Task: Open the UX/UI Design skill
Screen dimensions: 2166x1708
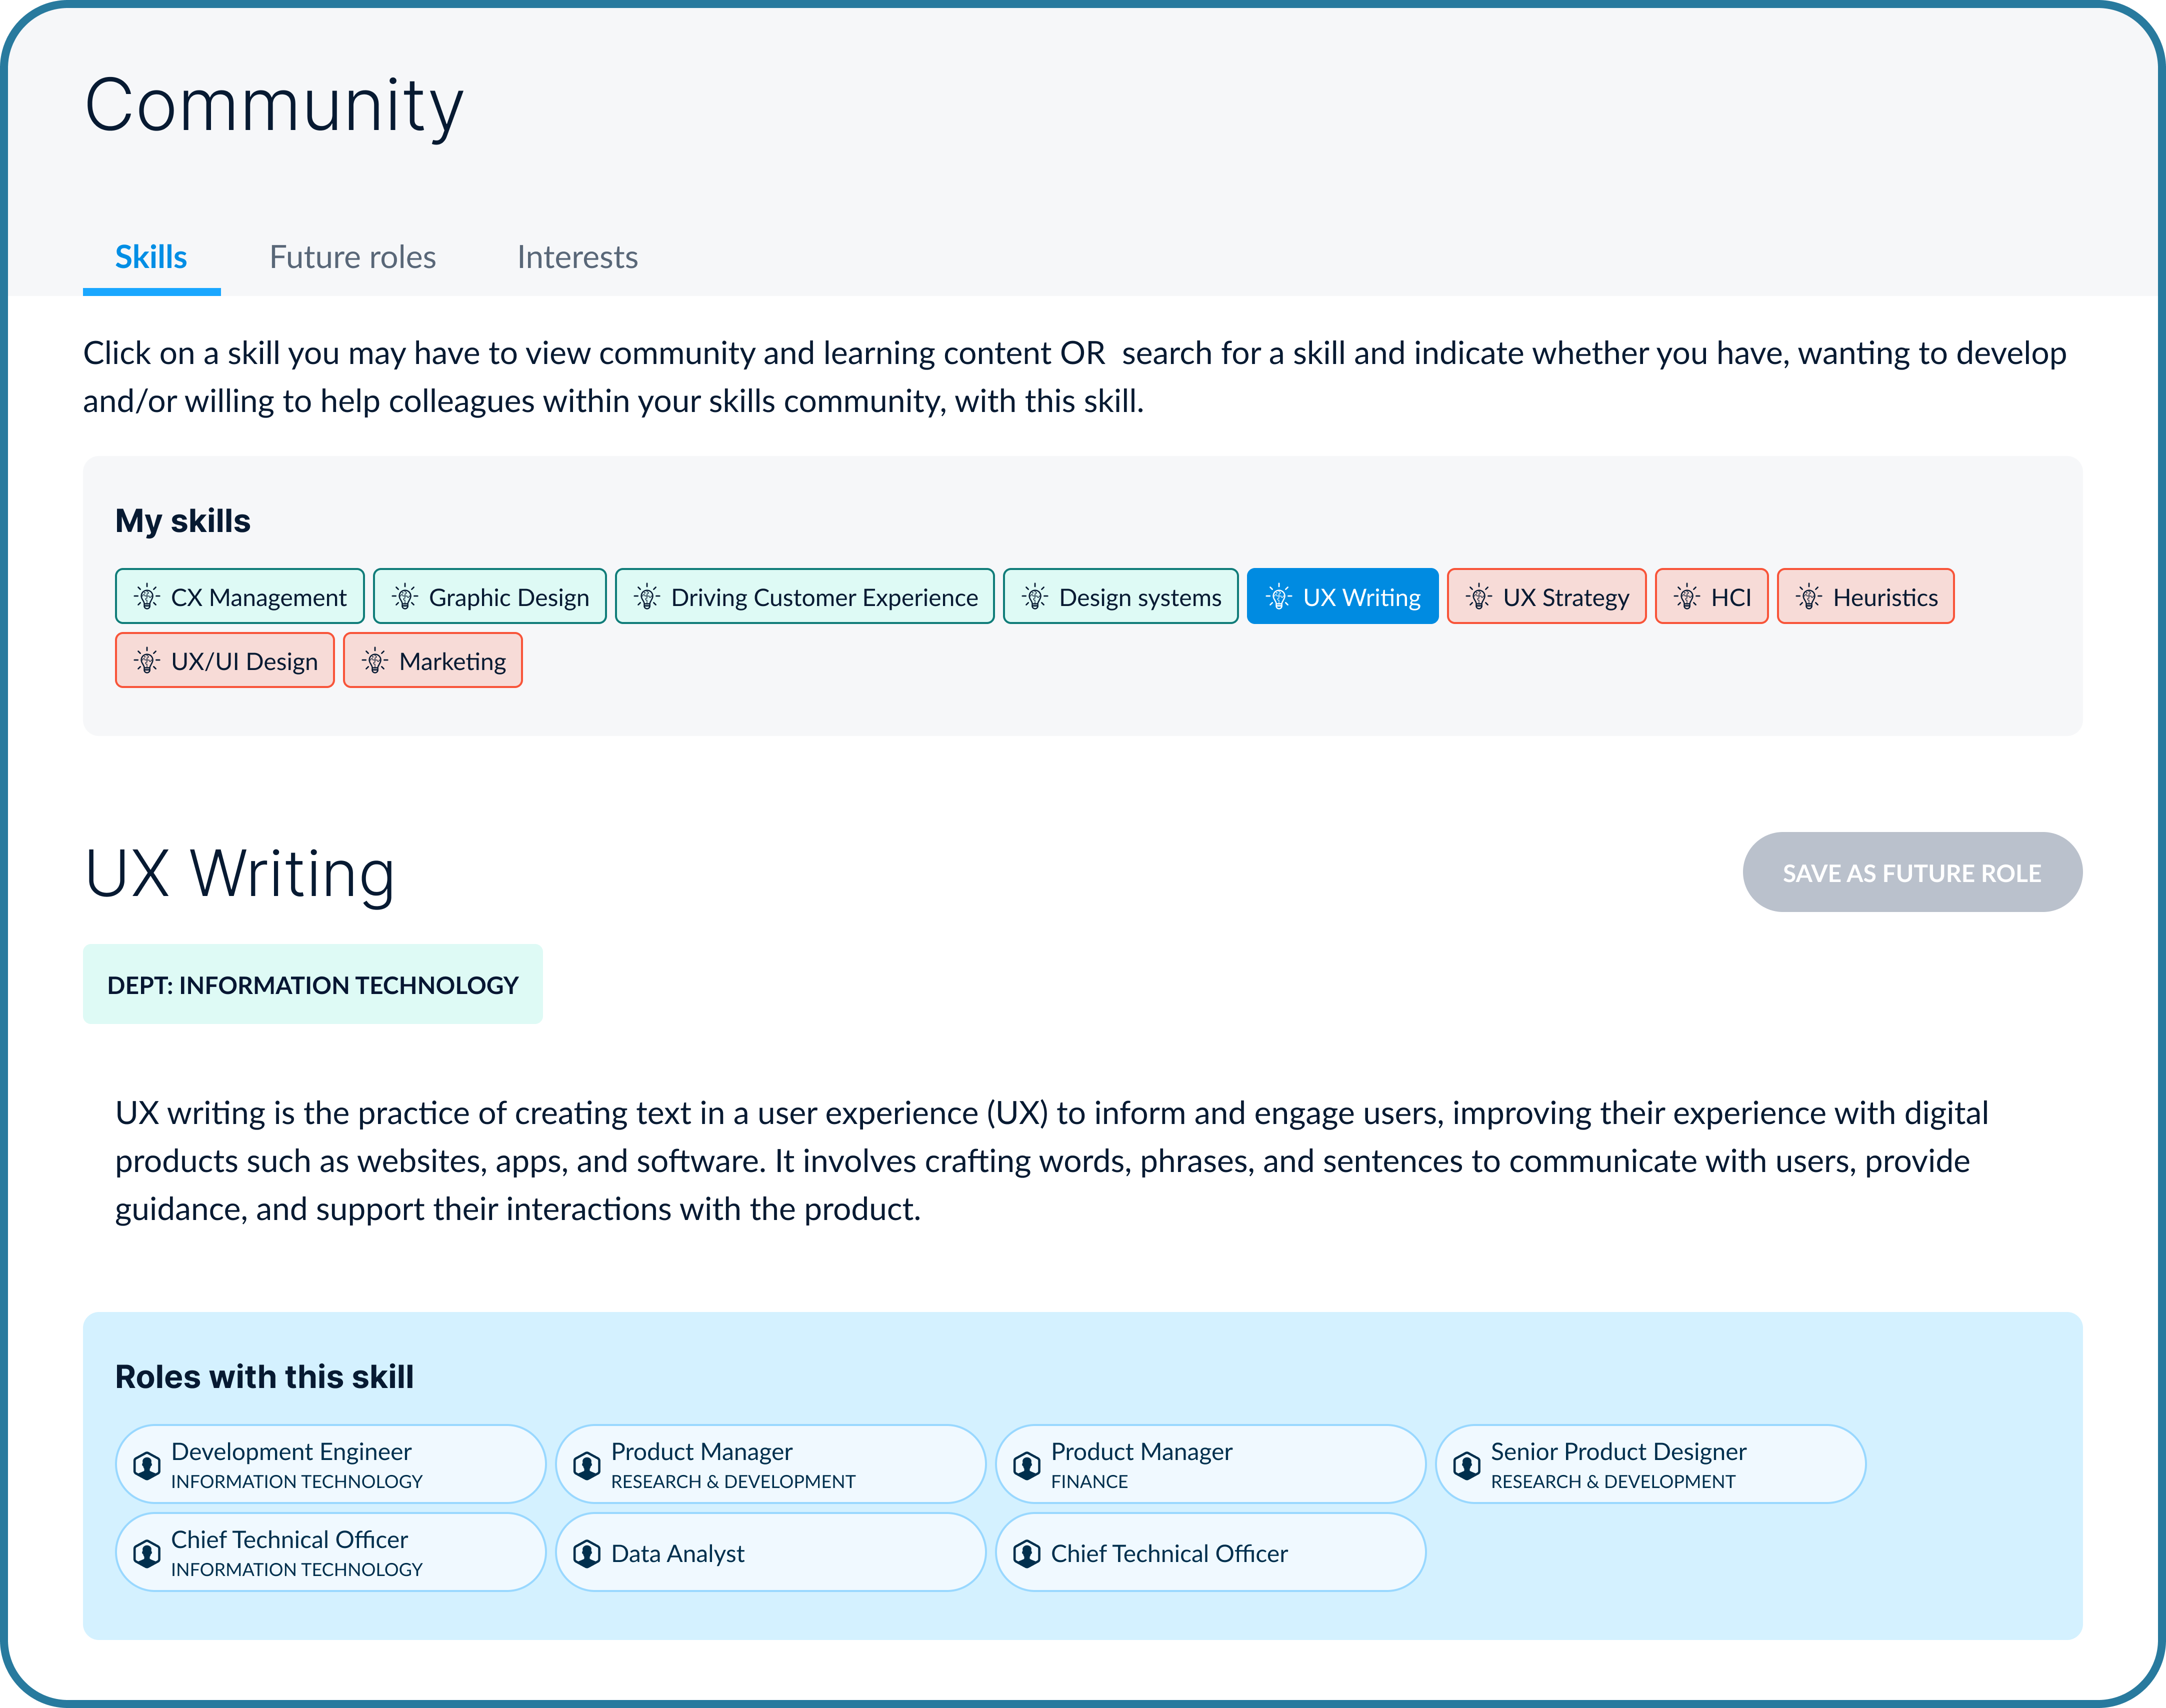Action: 225,661
